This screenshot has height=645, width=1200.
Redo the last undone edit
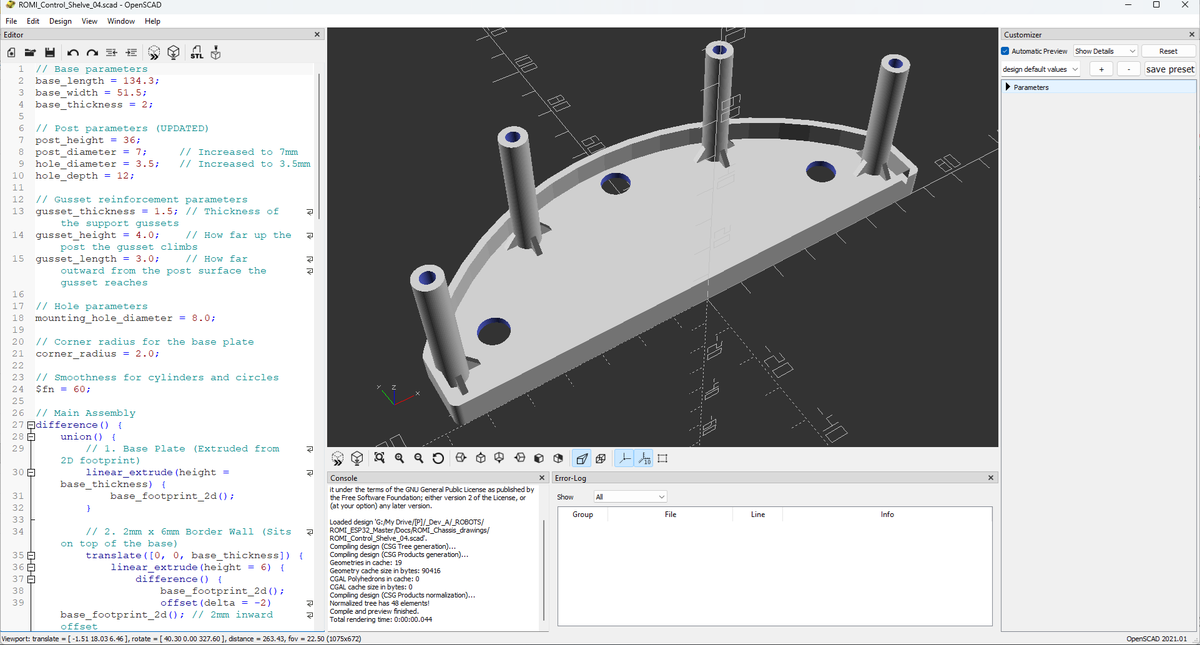[93, 52]
